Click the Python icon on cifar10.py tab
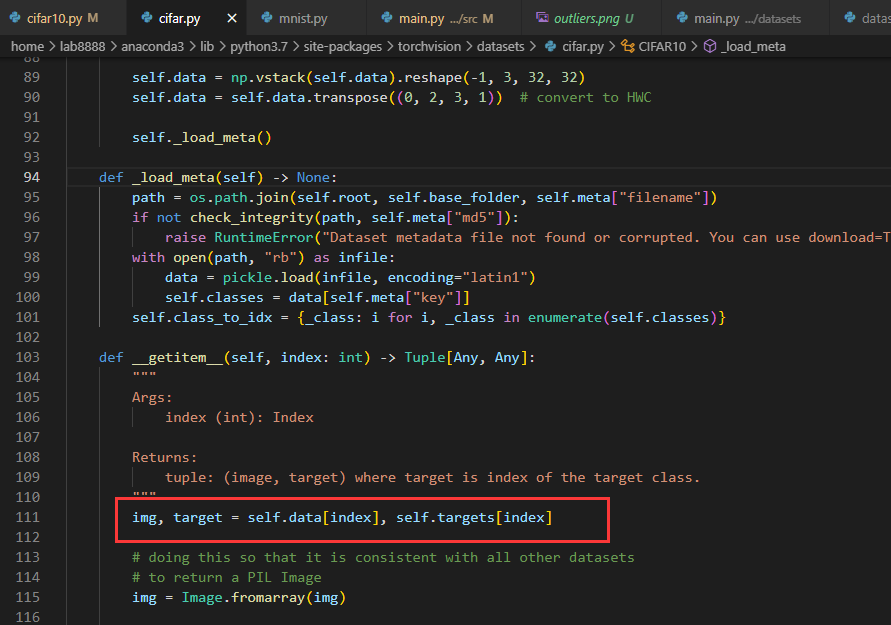The image size is (891, 625). coord(15,17)
